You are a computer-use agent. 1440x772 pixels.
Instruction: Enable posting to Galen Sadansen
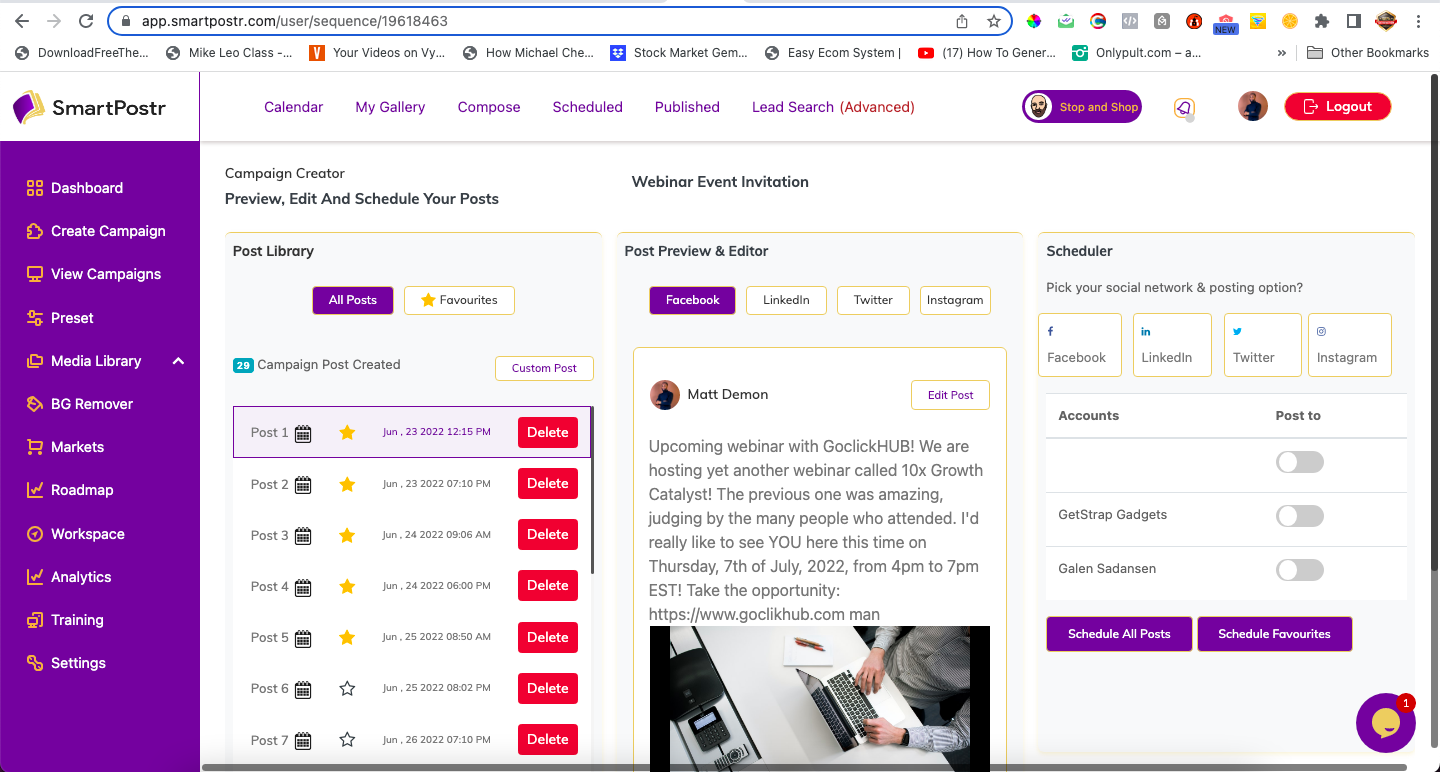pos(1300,570)
